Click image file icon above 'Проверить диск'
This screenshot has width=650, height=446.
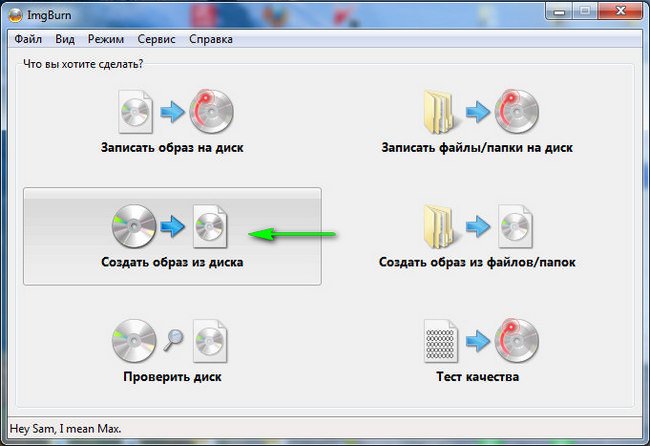coord(210,341)
